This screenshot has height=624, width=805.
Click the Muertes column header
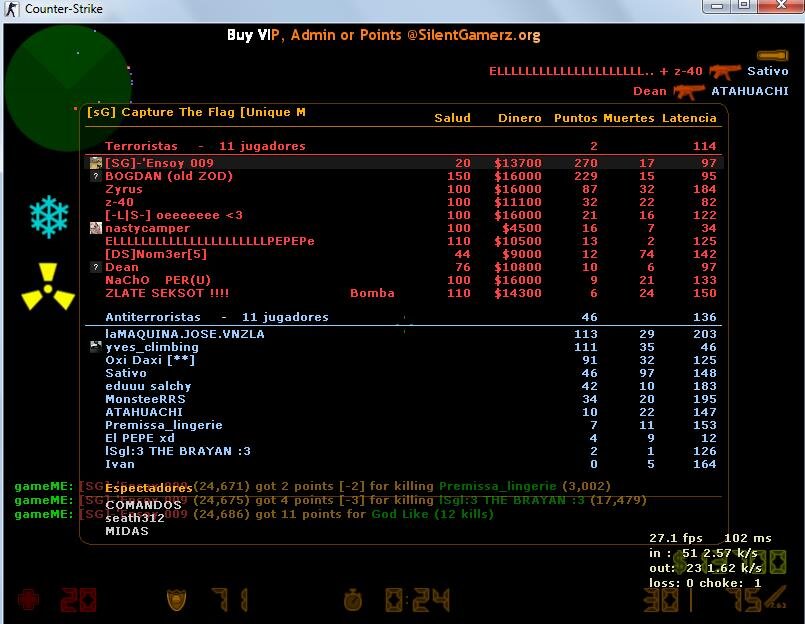629,118
